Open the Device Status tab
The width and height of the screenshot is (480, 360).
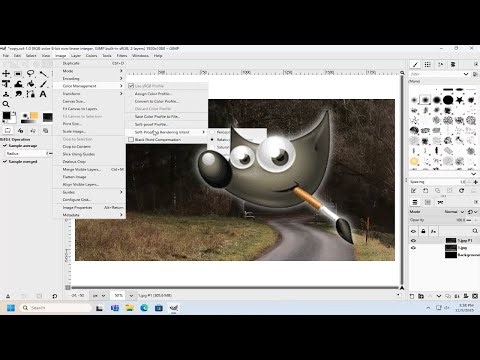(20, 130)
